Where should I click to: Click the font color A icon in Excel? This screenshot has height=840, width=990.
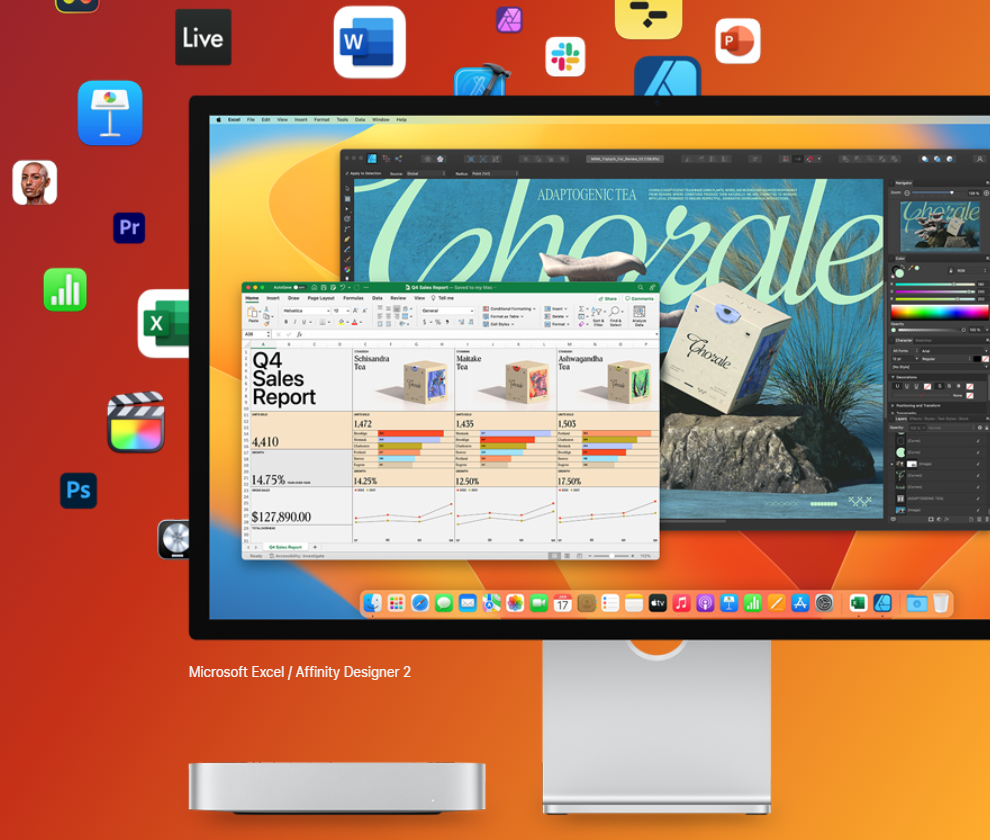point(354,322)
